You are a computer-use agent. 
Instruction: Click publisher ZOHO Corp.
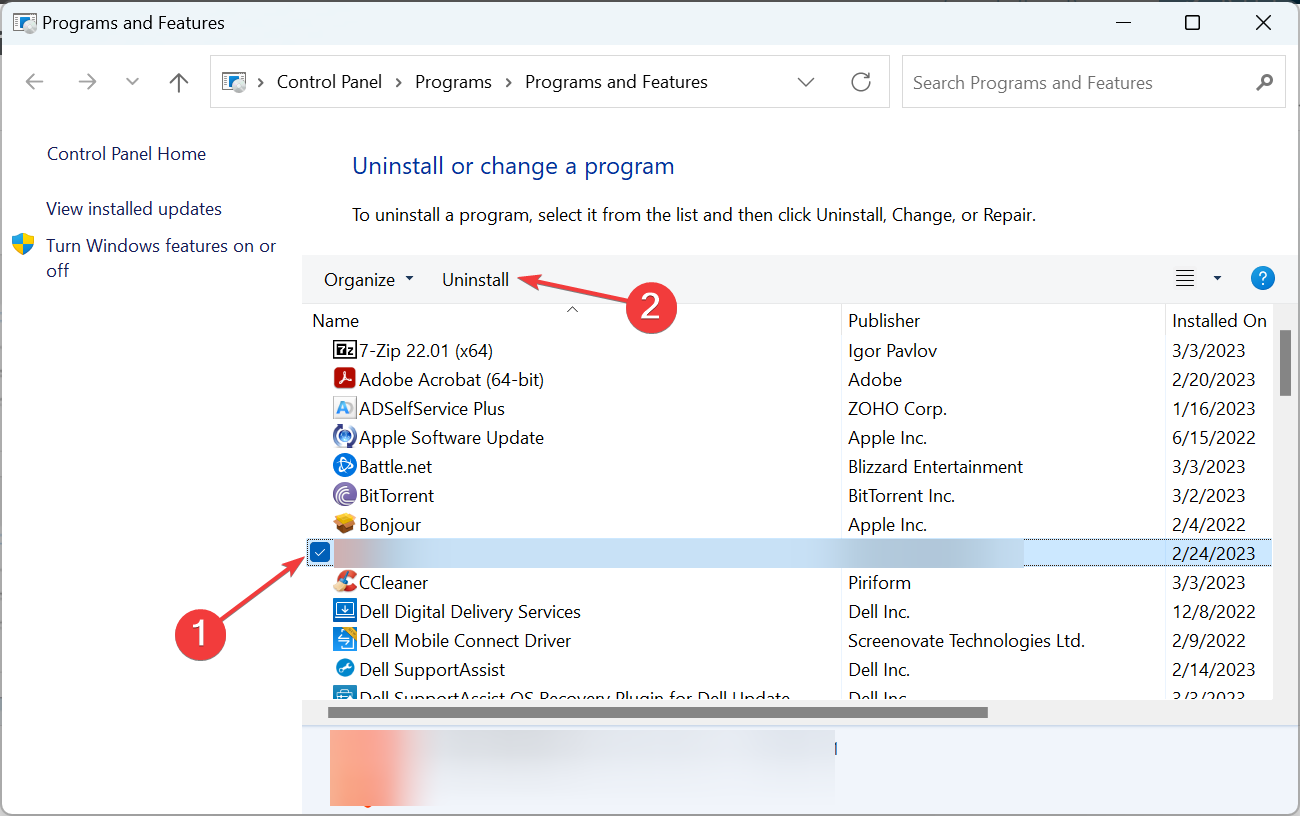(x=897, y=408)
